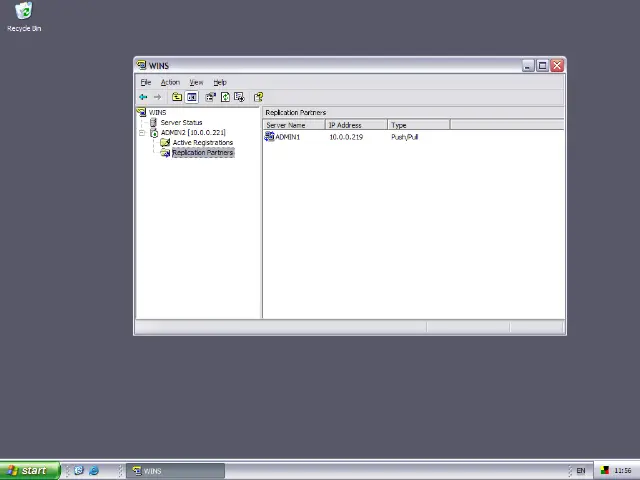Select the WINS root tree node
The height and width of the screenshot is (480, 640).
point(157,112)
